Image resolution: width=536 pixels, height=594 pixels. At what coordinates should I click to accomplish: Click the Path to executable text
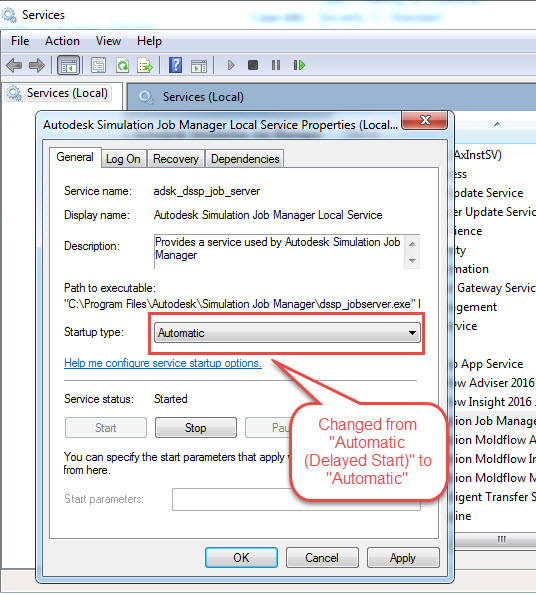242,304
